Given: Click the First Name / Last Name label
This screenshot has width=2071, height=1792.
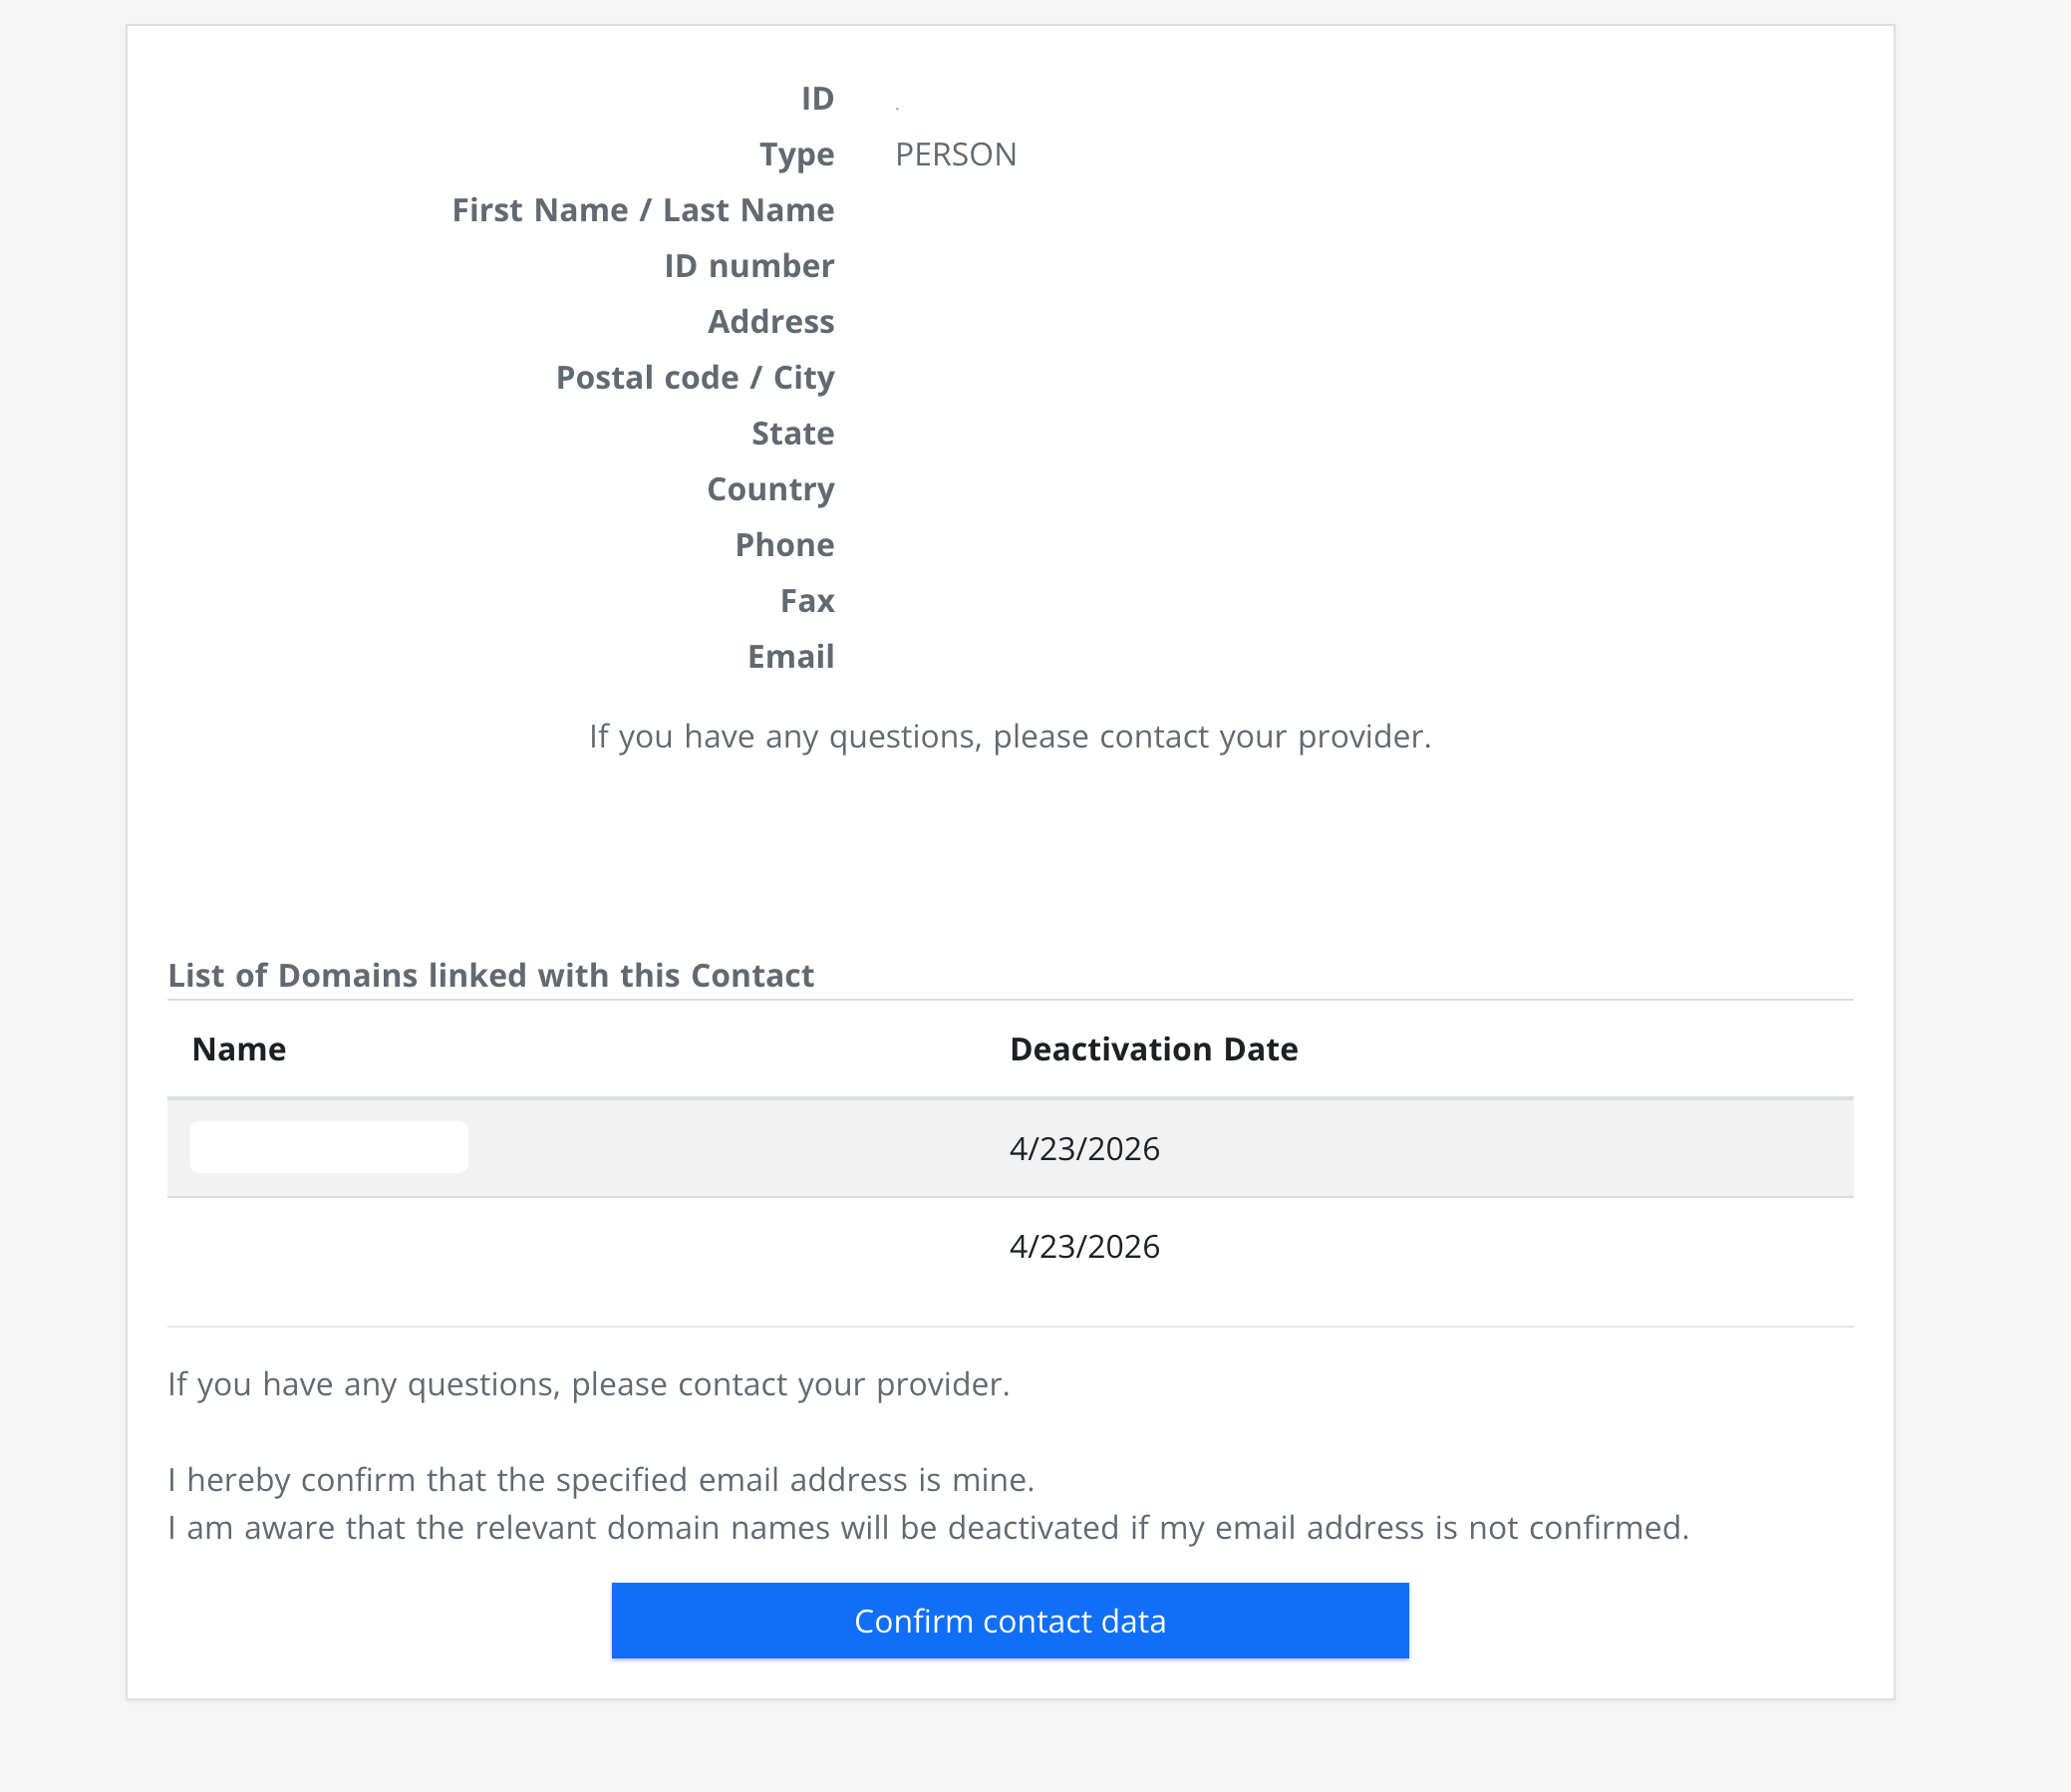Looking at the screenshot, I should point(643,210).
